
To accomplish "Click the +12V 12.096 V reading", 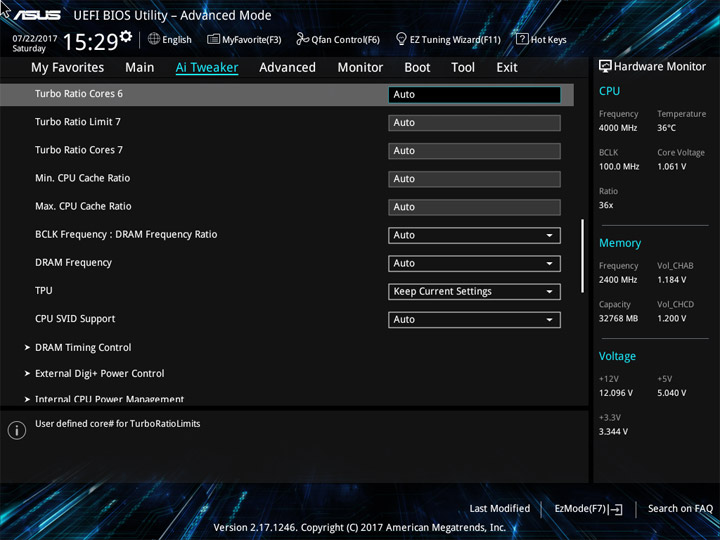I will [615, 393].
